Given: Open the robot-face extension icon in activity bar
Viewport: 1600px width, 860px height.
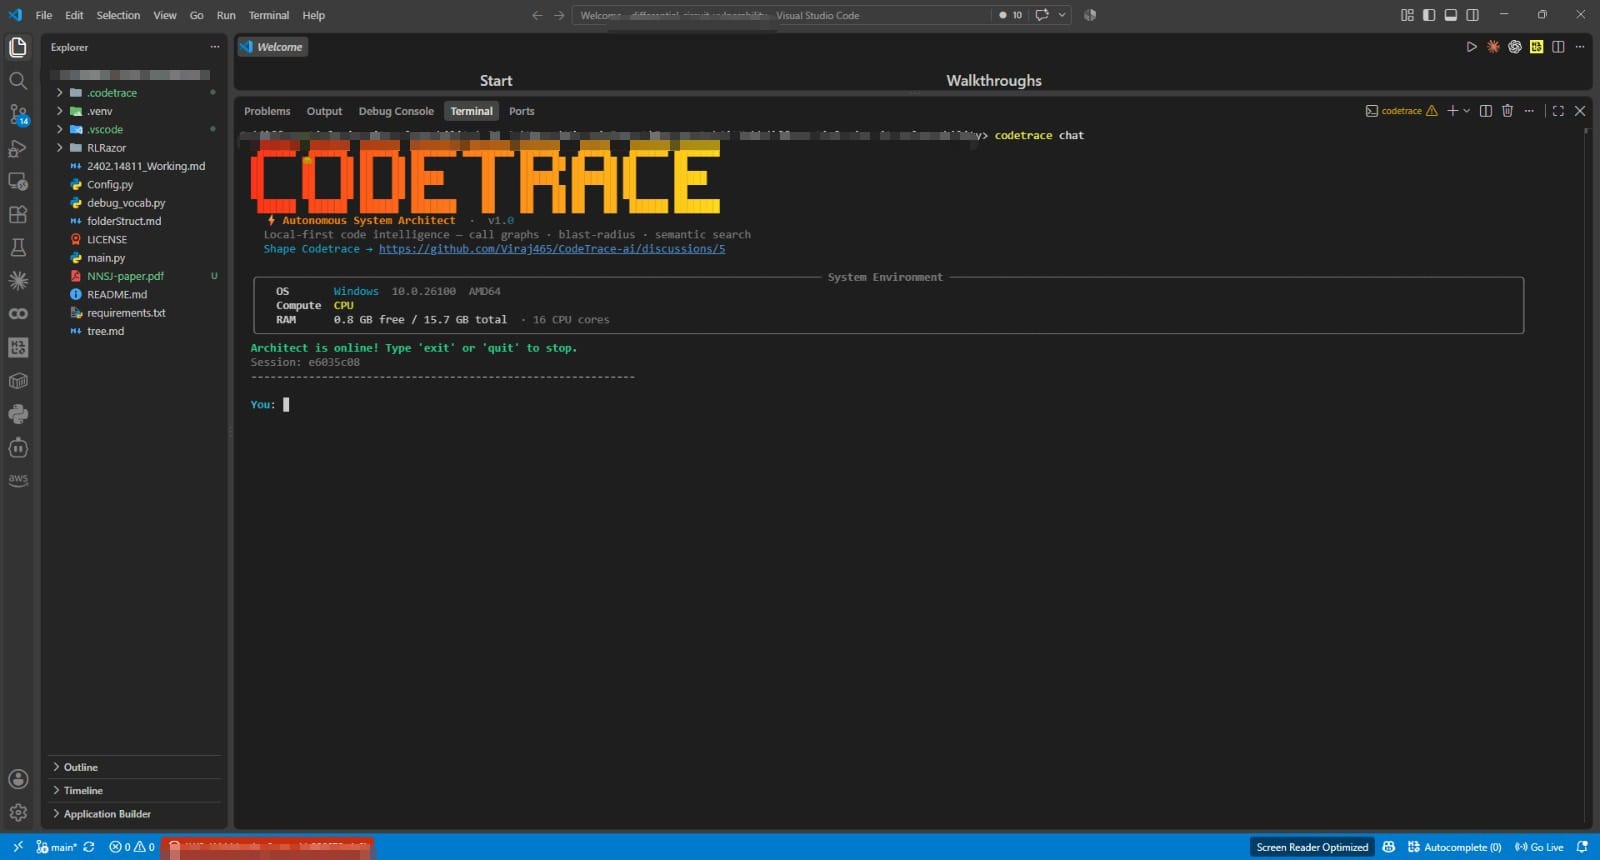Looking at the screenshot, I should pos(18,447).
